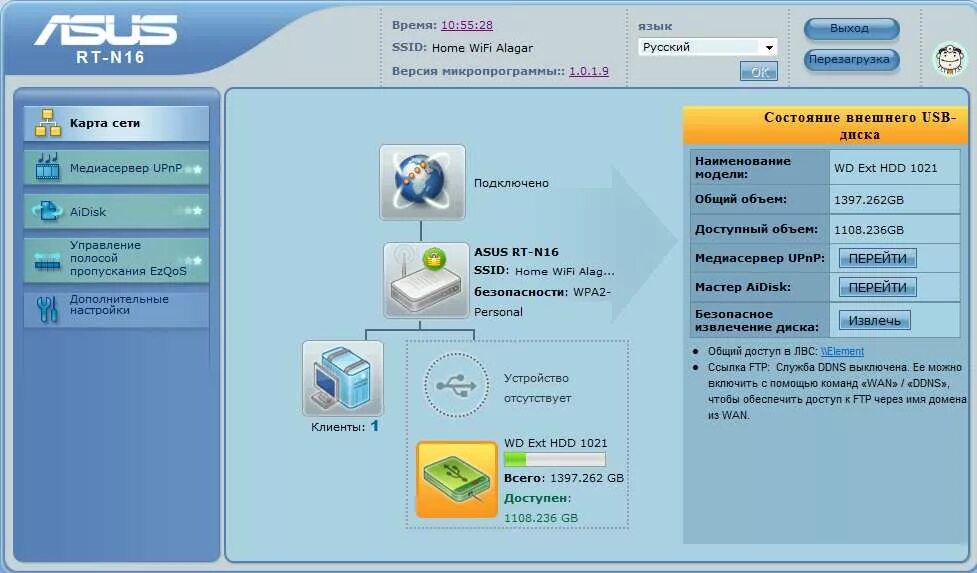Screen dimensions: 977x573
Task: Click the Перезагрузка reboot button
Action: 851,60
